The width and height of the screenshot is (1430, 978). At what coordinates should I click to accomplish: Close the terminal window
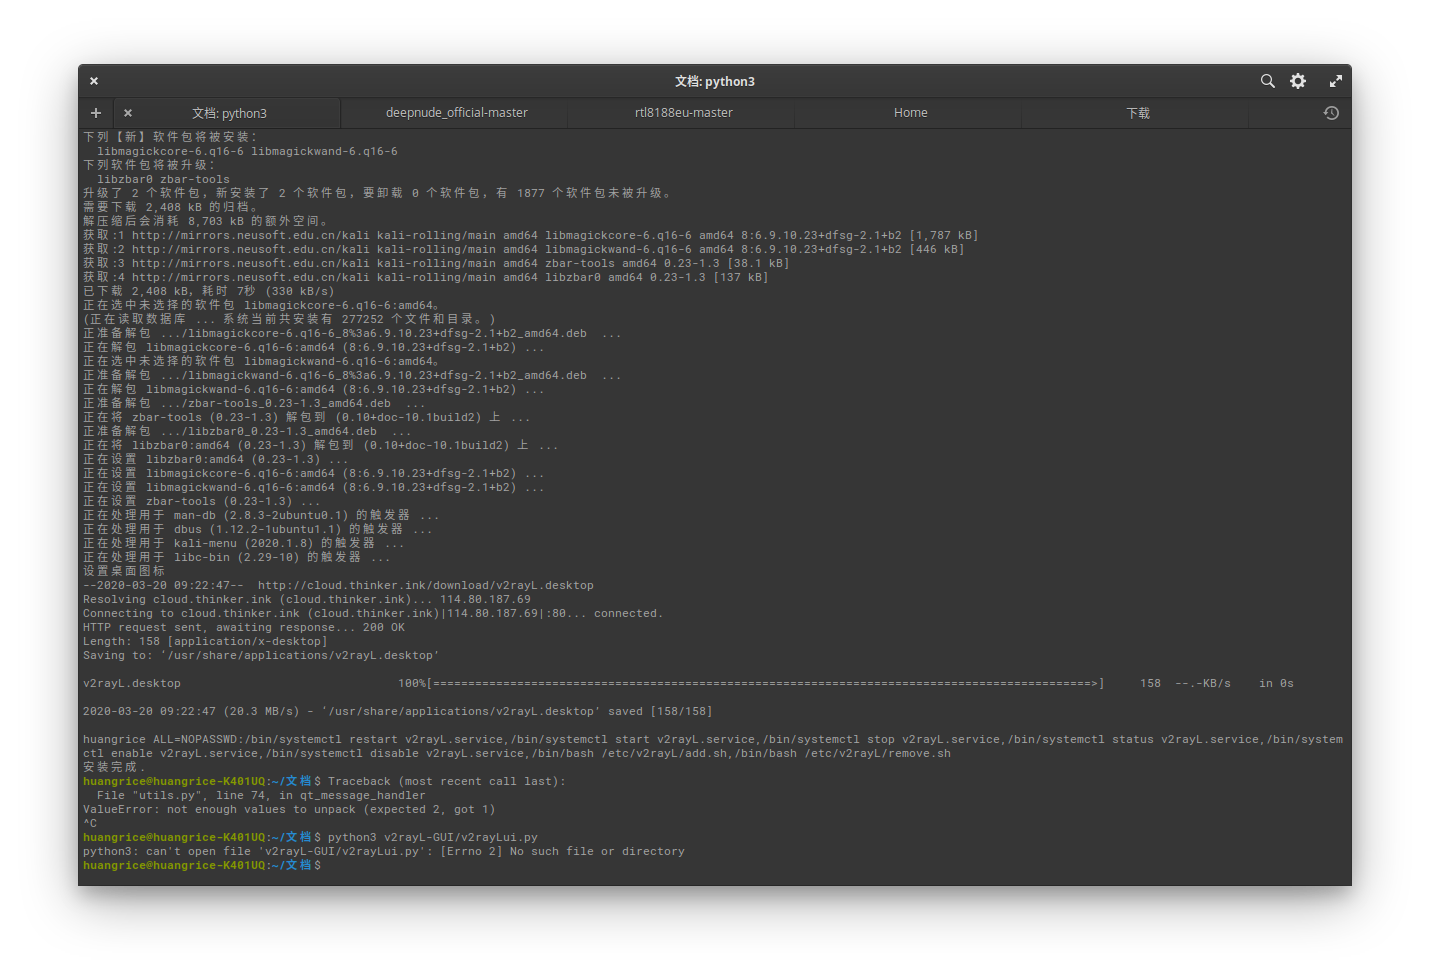coord(93,81)
